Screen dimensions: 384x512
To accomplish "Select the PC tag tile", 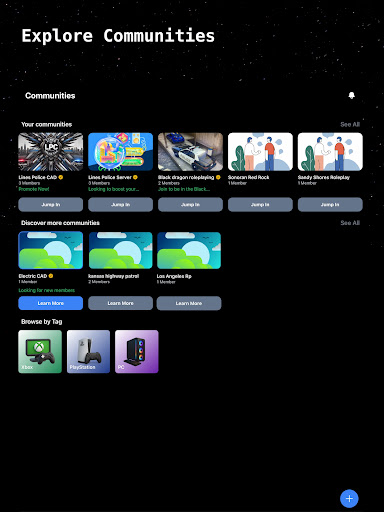I will pyautogui.click(x=137, y=352).
